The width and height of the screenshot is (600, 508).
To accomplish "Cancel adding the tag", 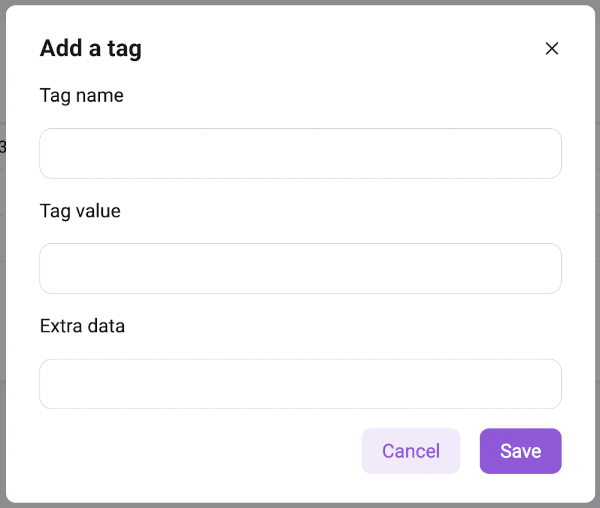I will (x=411, y=451).
